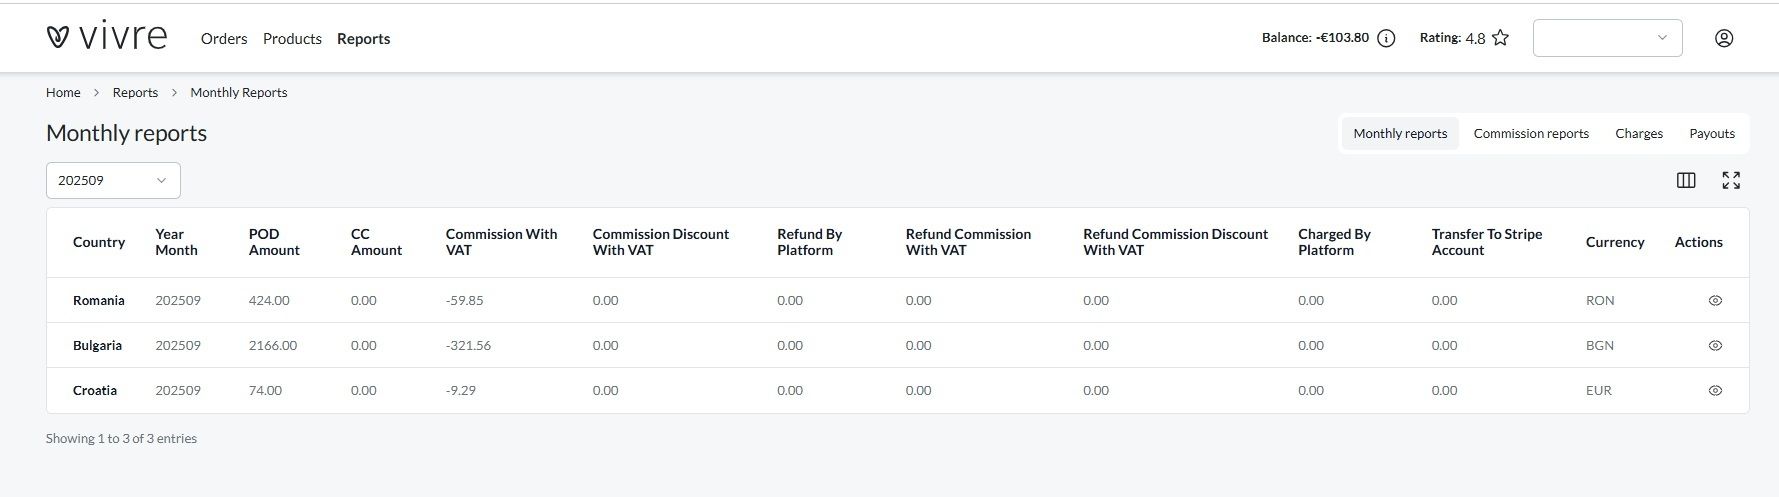
Task: Open the Reports menu
Action: pyautogui.click(x=363, y=39)
